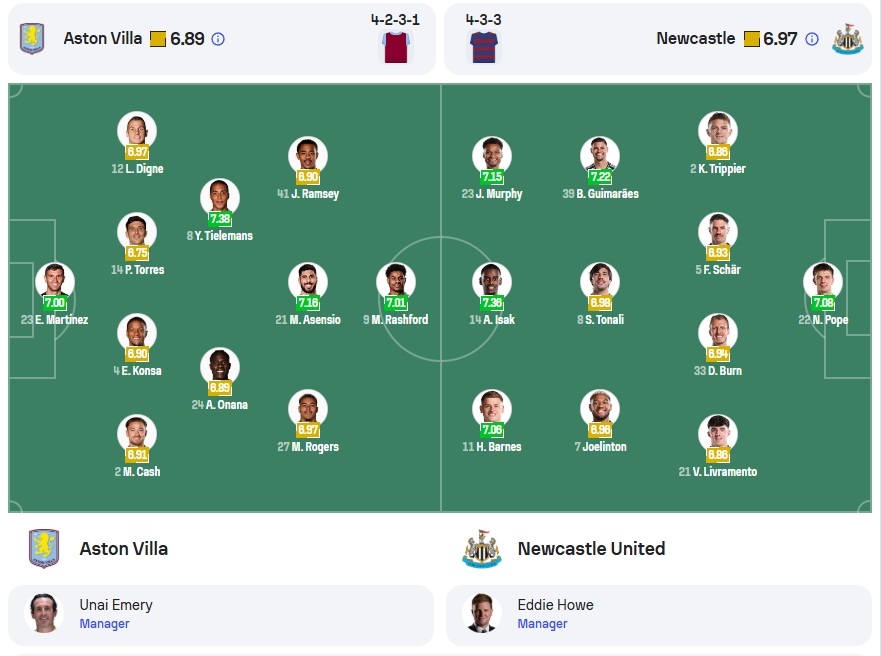Click Newcastle United team name heading
The width and height of the screenshot is (881, 656).
click(591, 548)
